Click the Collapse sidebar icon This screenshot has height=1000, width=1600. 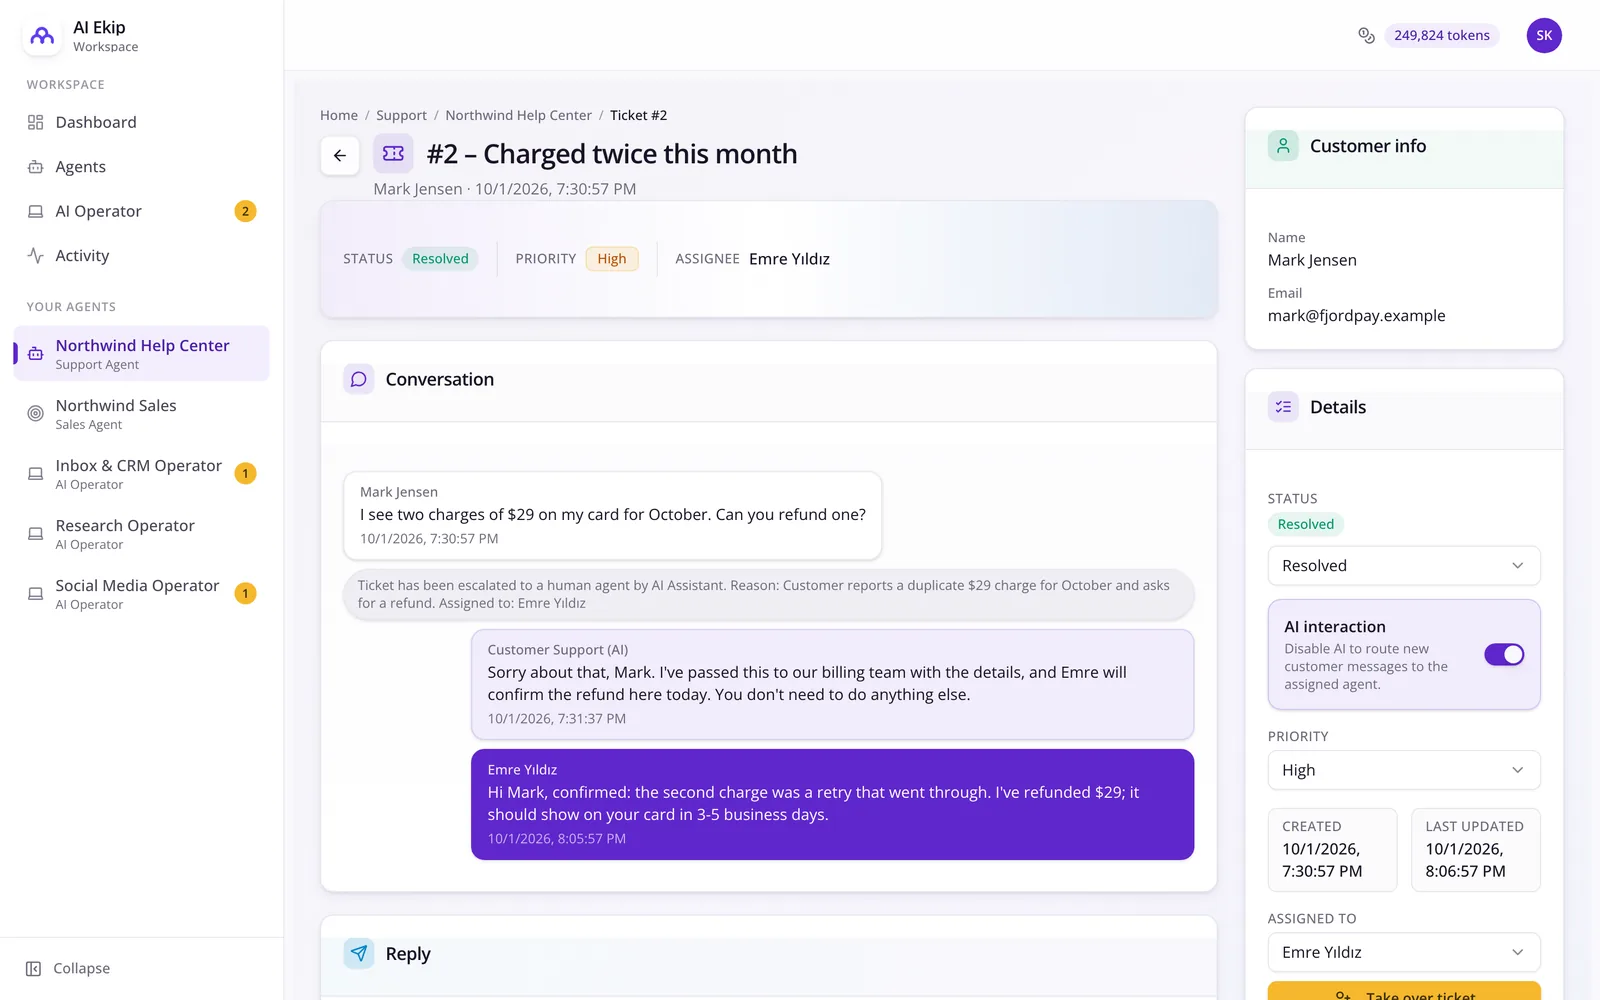(x=33, y=968)
